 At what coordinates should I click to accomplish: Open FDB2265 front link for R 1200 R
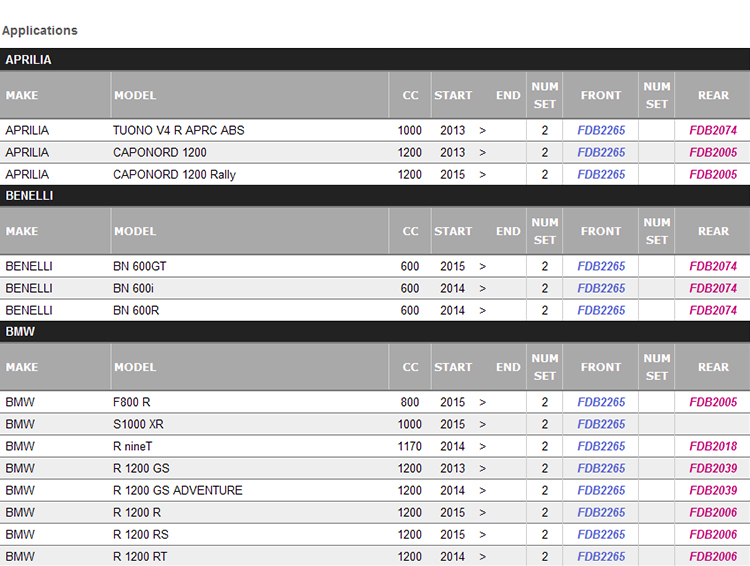[x=601, y=512]
